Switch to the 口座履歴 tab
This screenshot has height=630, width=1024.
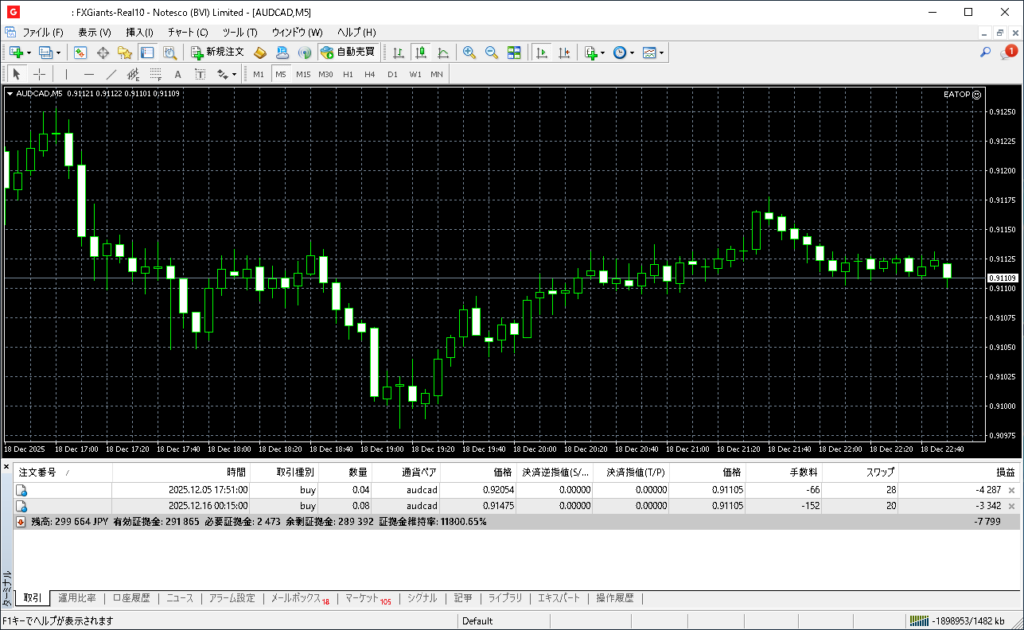(x=131, y=598)
